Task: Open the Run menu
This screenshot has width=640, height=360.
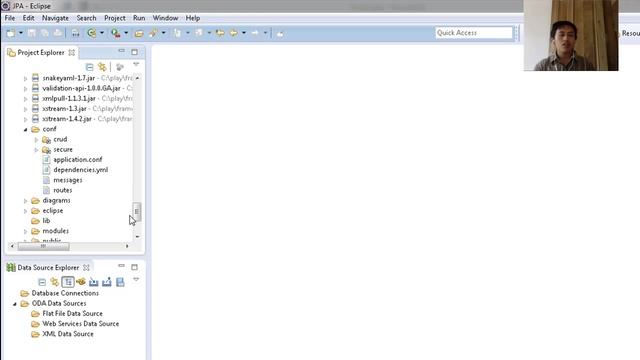Action: click(x=139, y=18)
